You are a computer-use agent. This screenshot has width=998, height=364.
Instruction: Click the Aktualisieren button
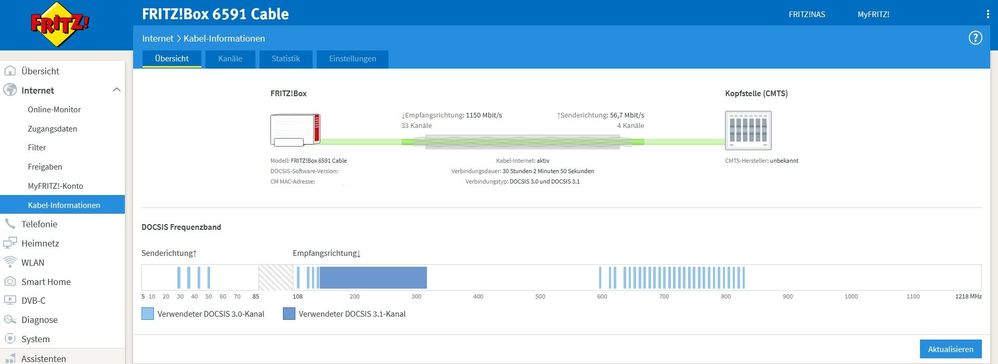tap(950, 349)
